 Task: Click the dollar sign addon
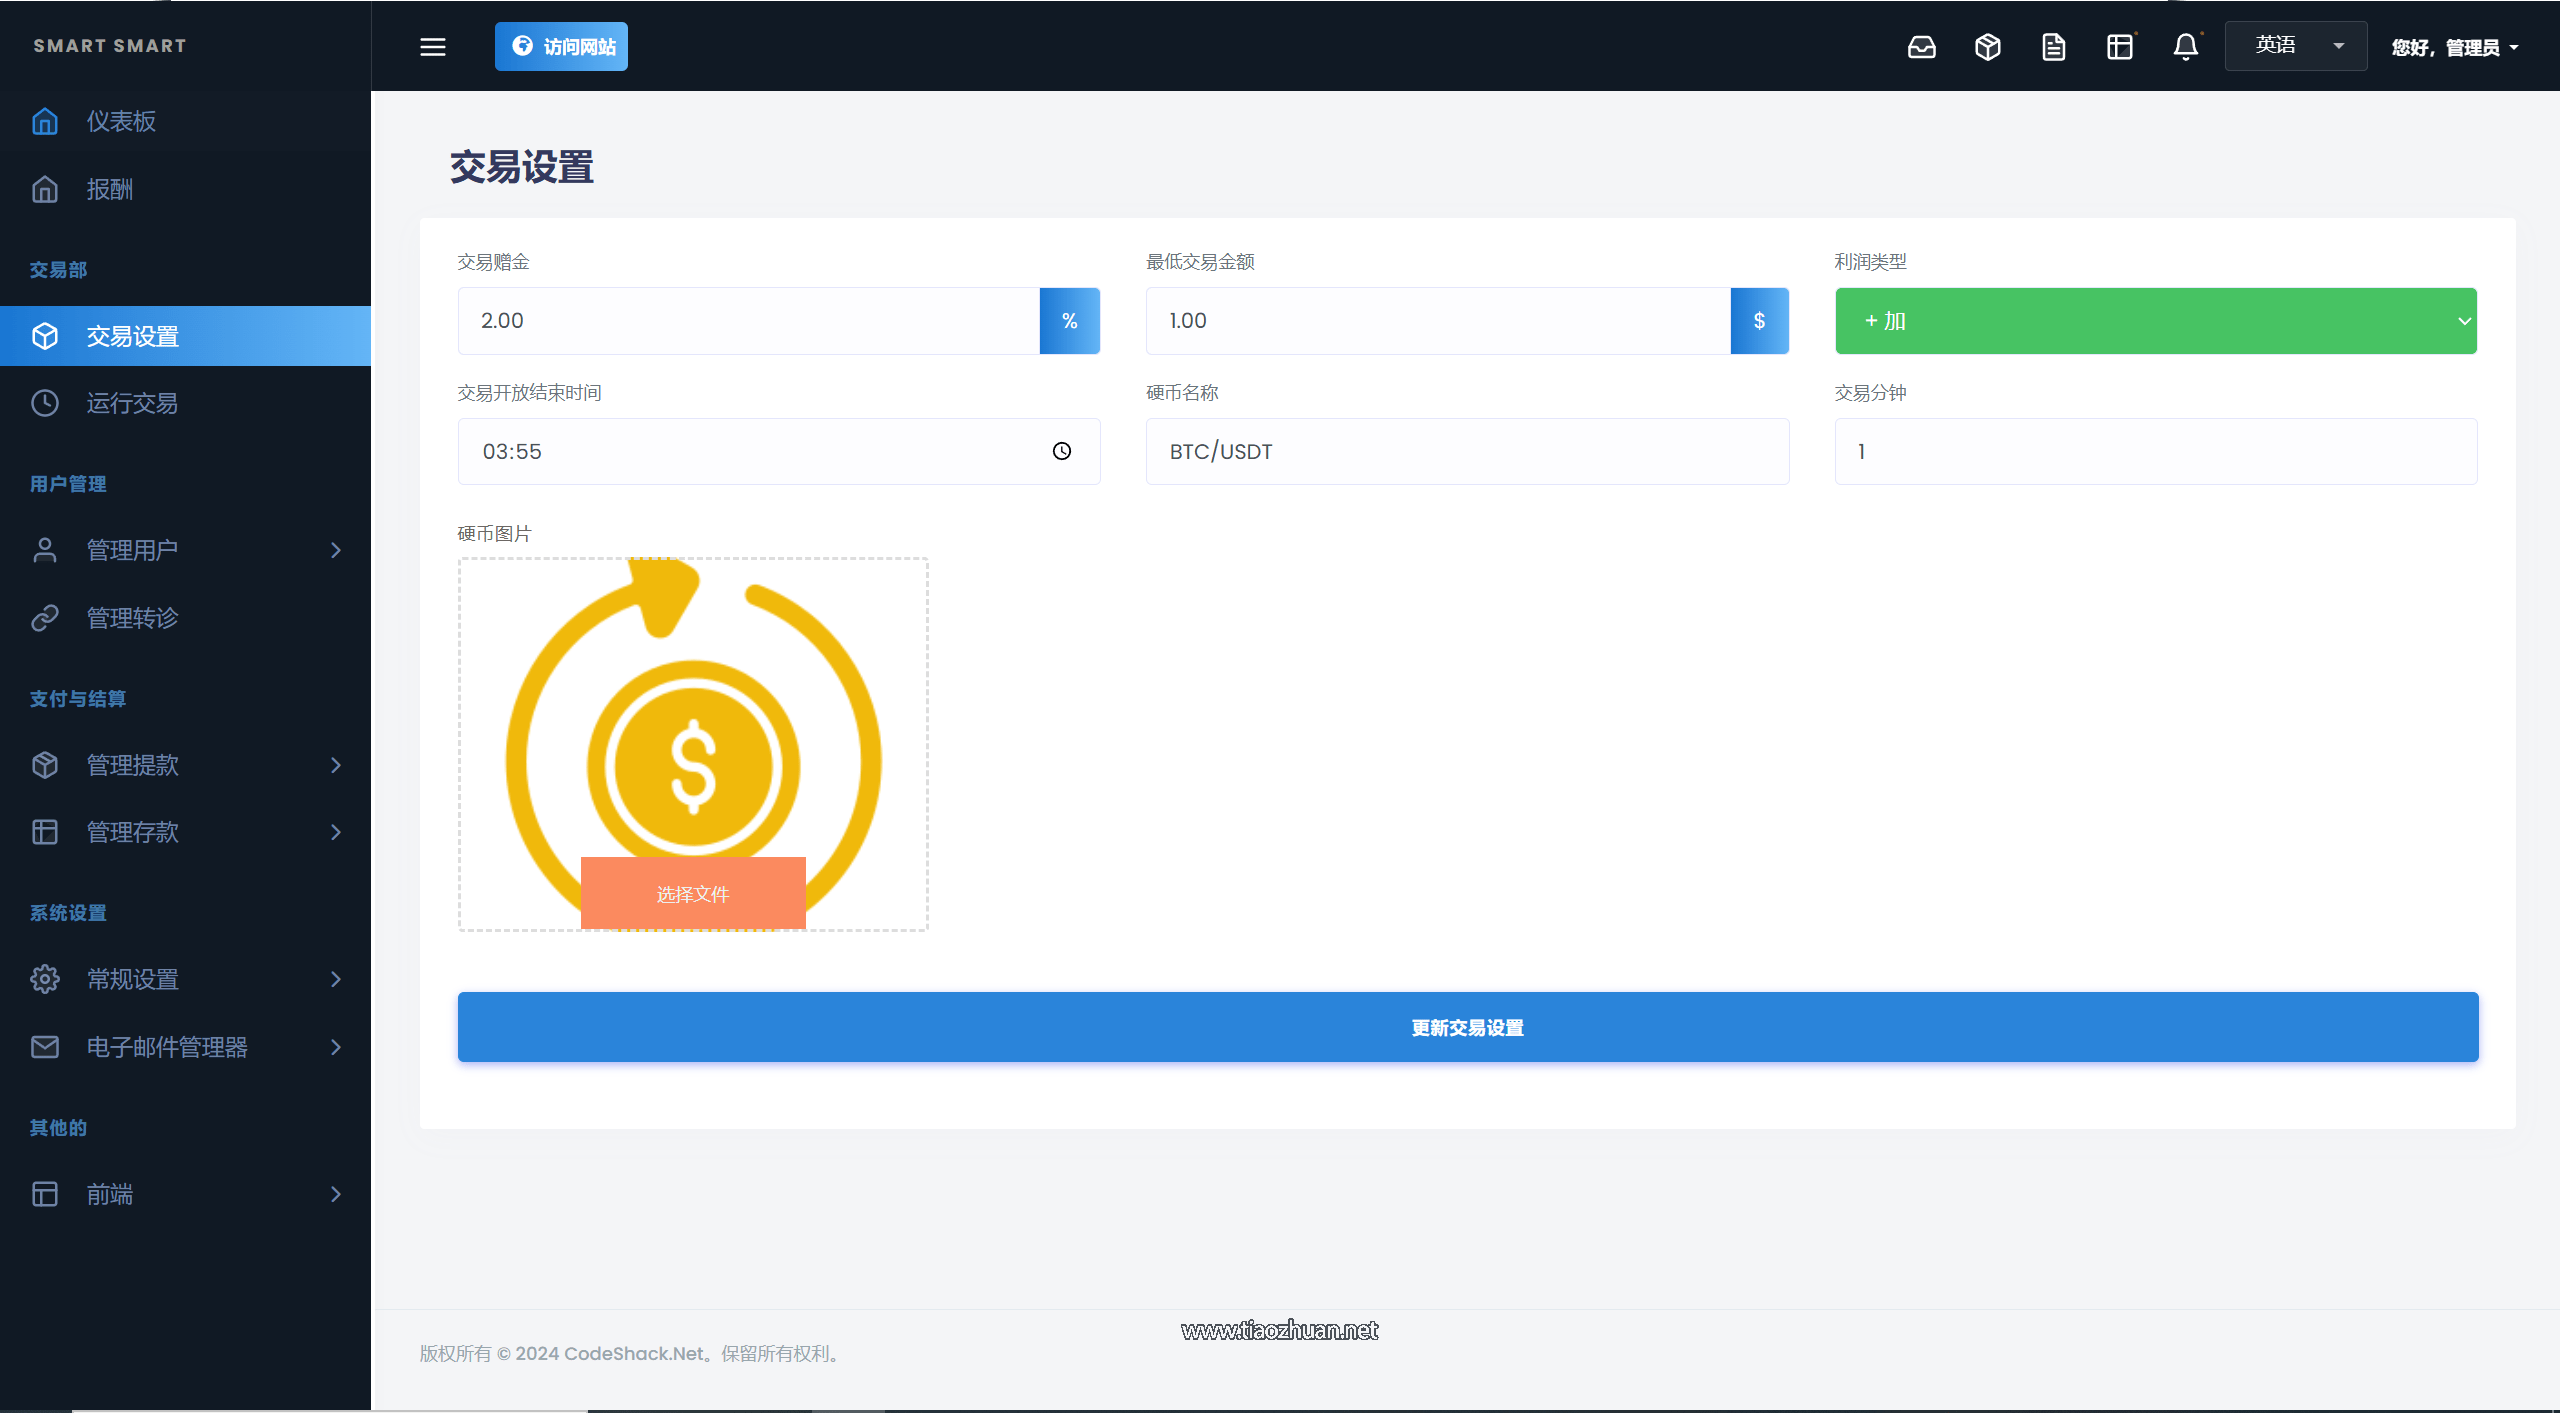pyautogui.click(x=1759, y=321)
